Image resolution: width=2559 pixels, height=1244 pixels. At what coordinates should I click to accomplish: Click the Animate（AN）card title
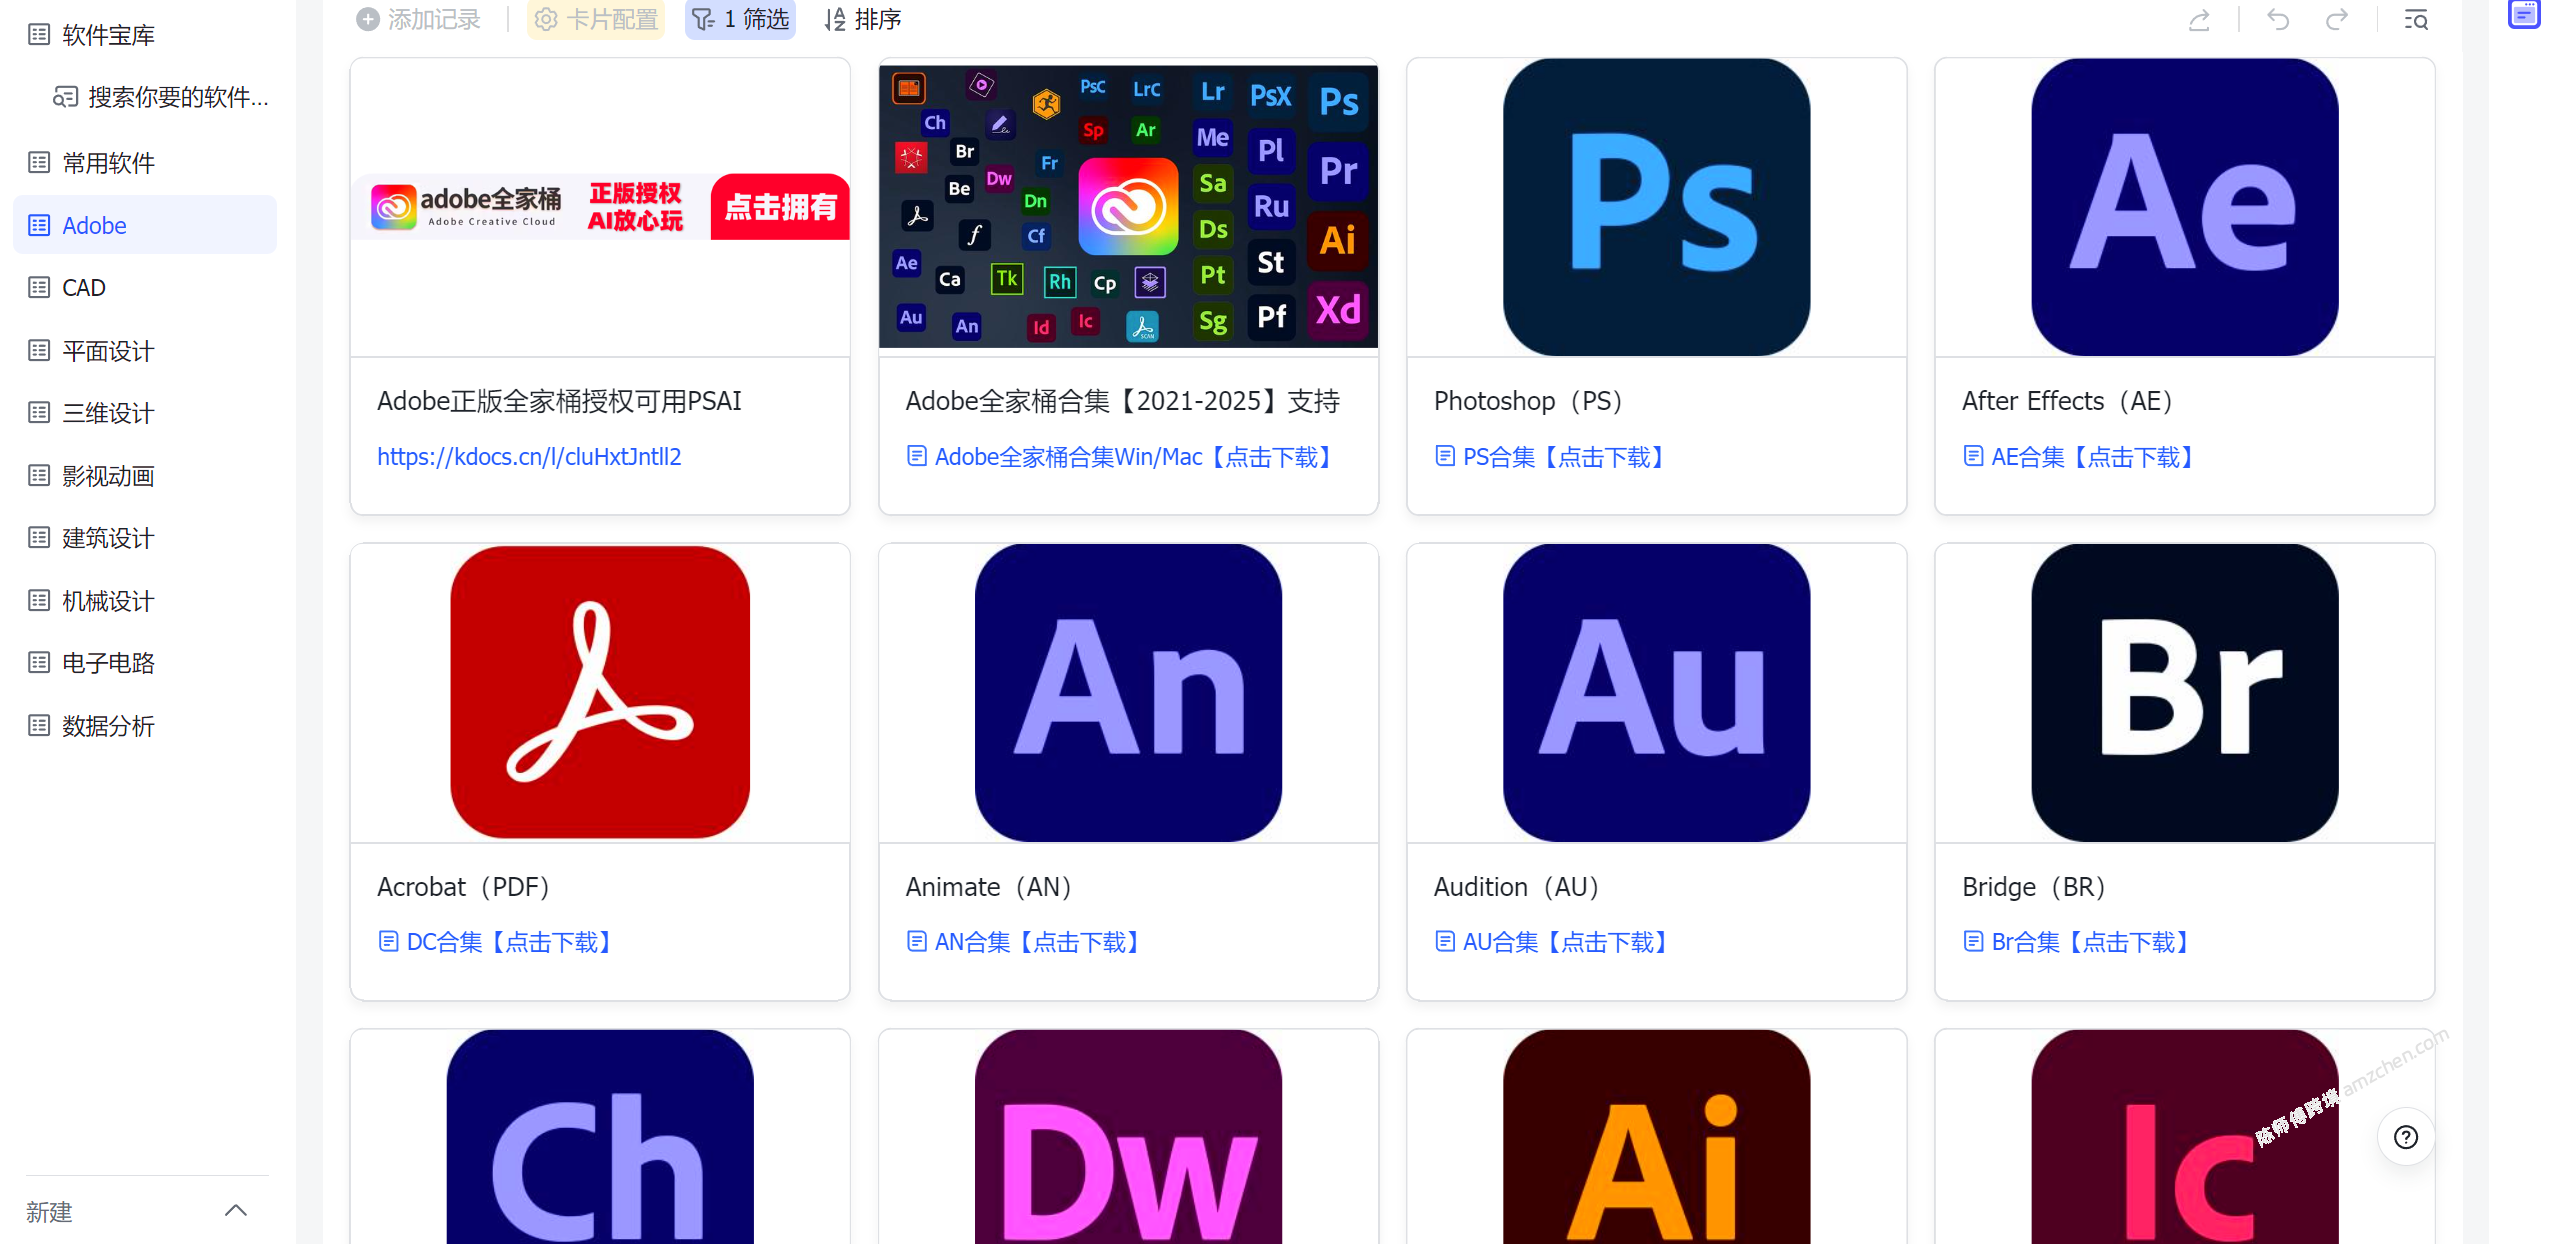(988, 887)
